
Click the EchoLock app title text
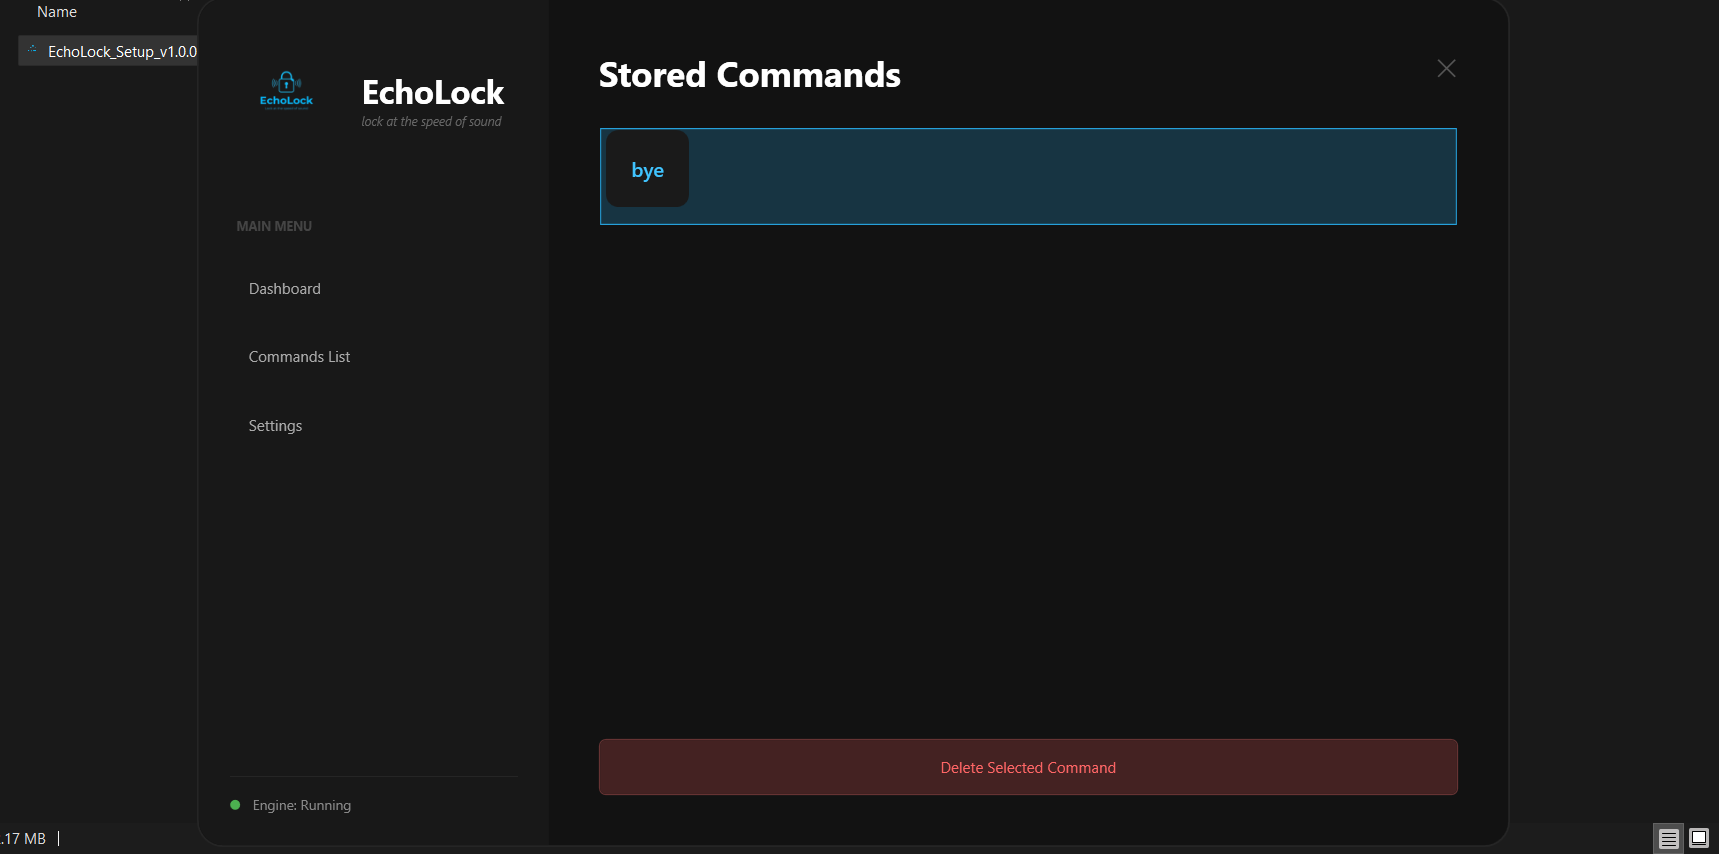coord(432,93)
